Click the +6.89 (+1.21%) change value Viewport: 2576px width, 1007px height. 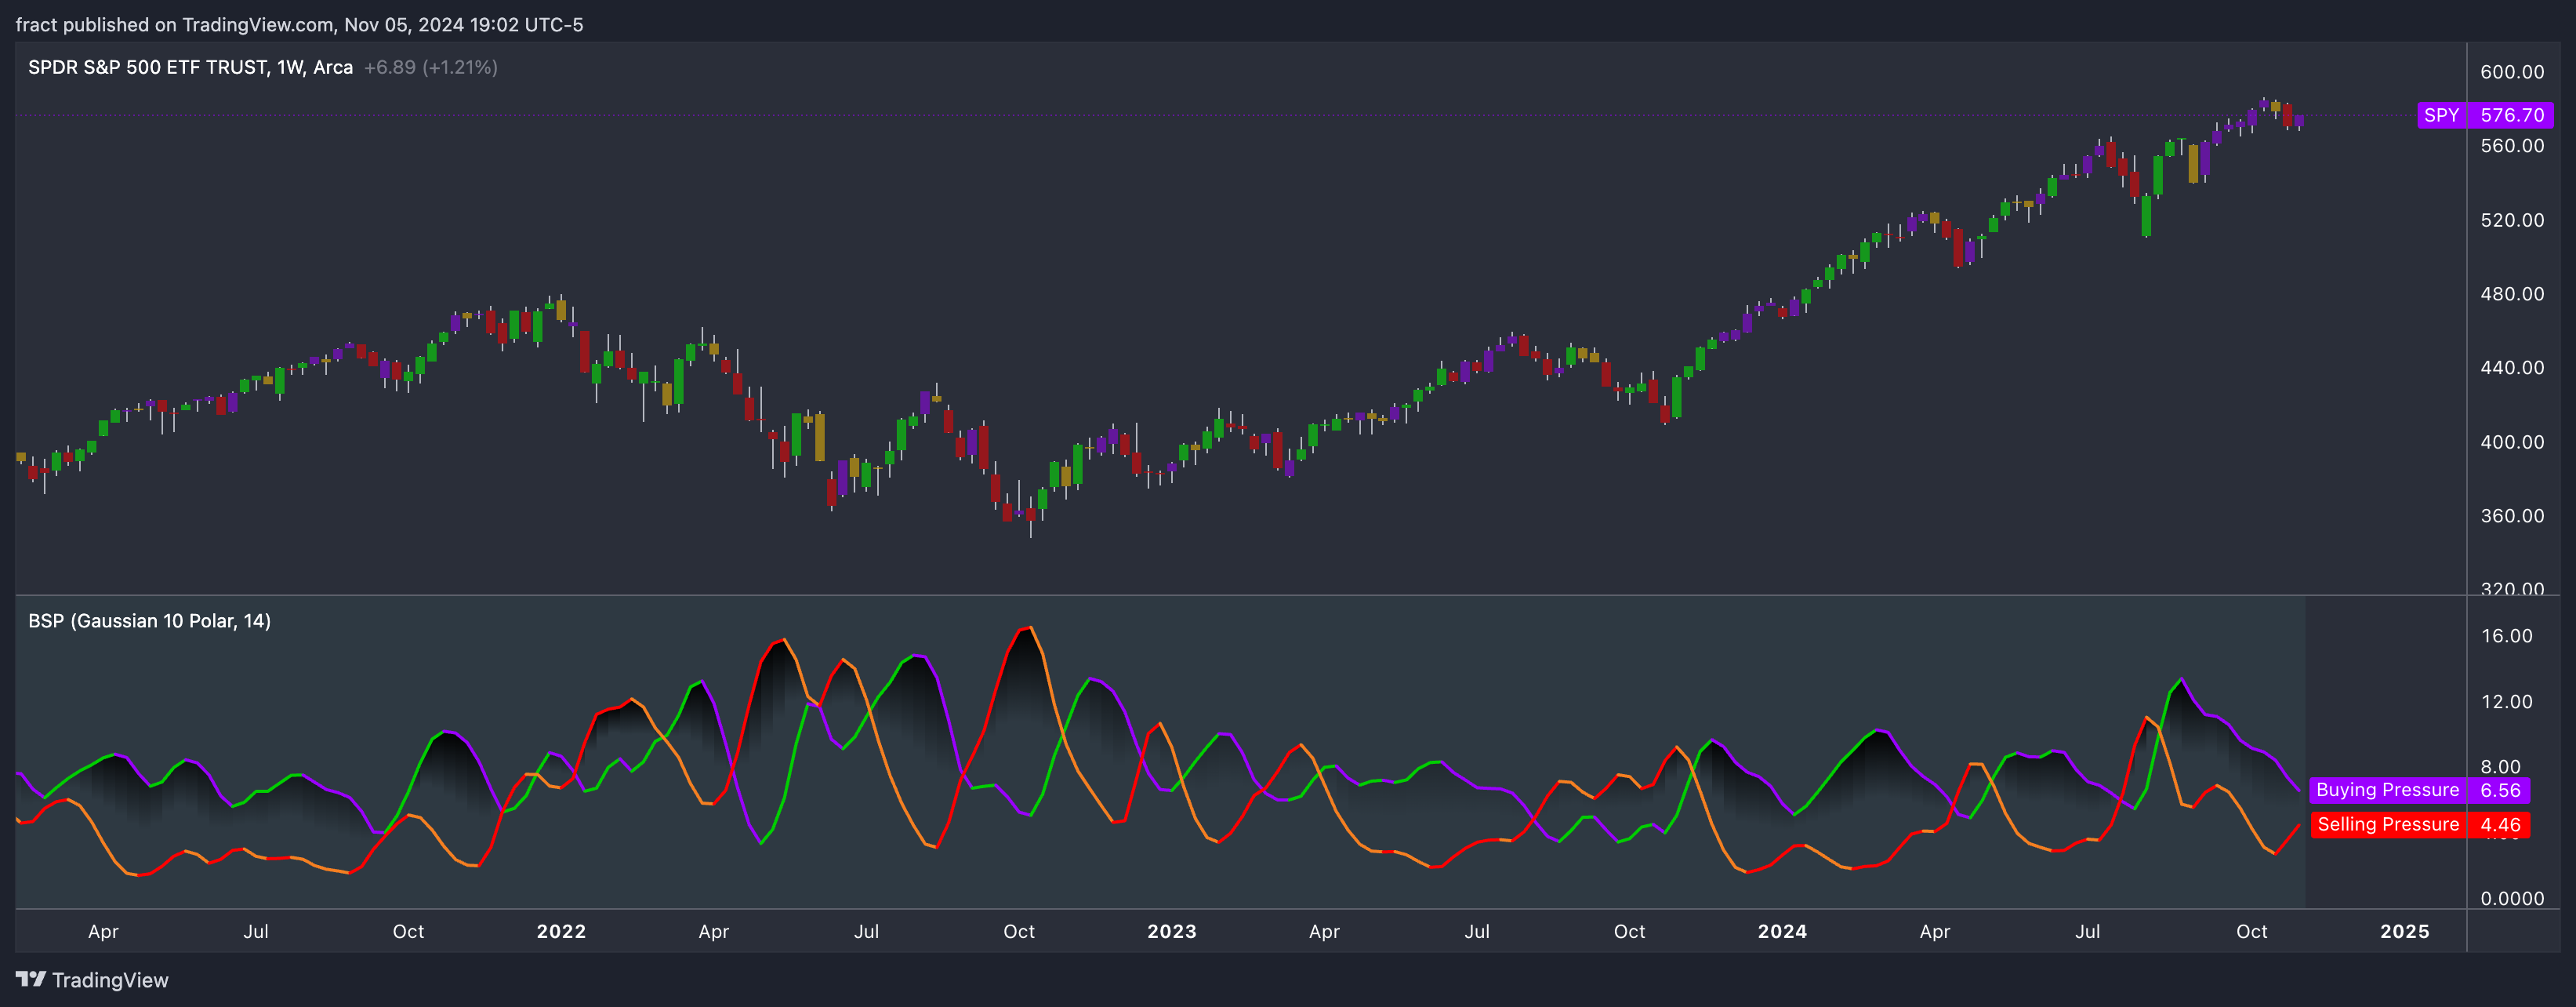click(x=430, y=67)
